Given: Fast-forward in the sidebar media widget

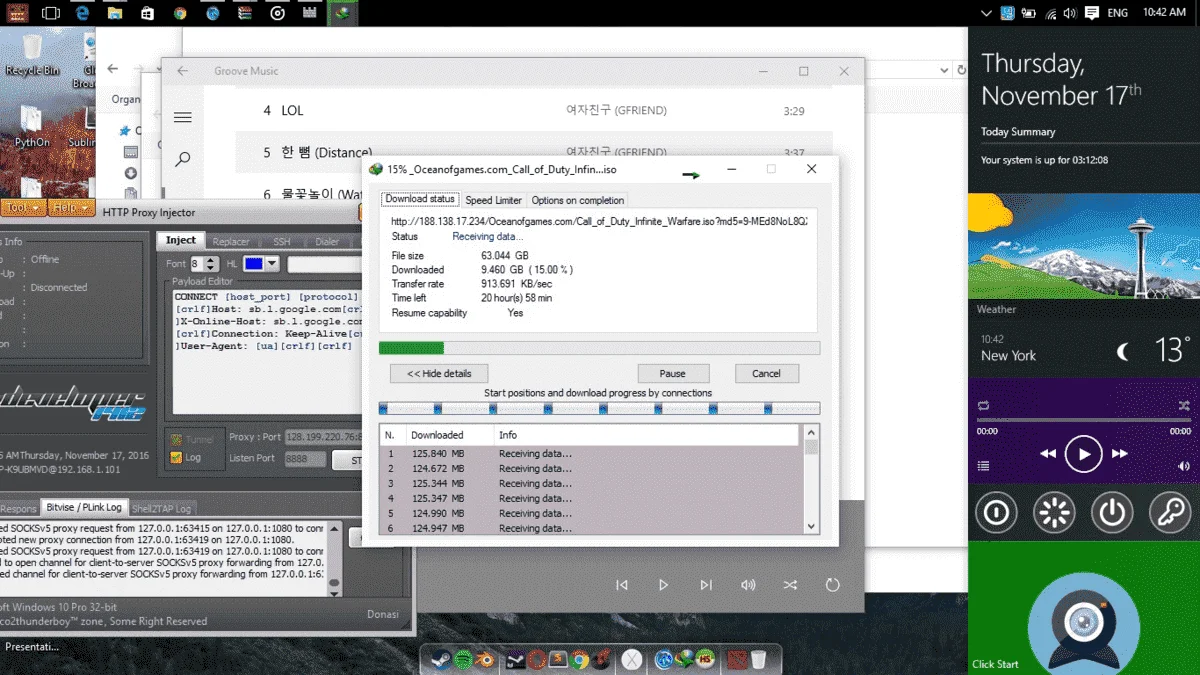Looking at the screenshot, I should [x=1120, y=454].
